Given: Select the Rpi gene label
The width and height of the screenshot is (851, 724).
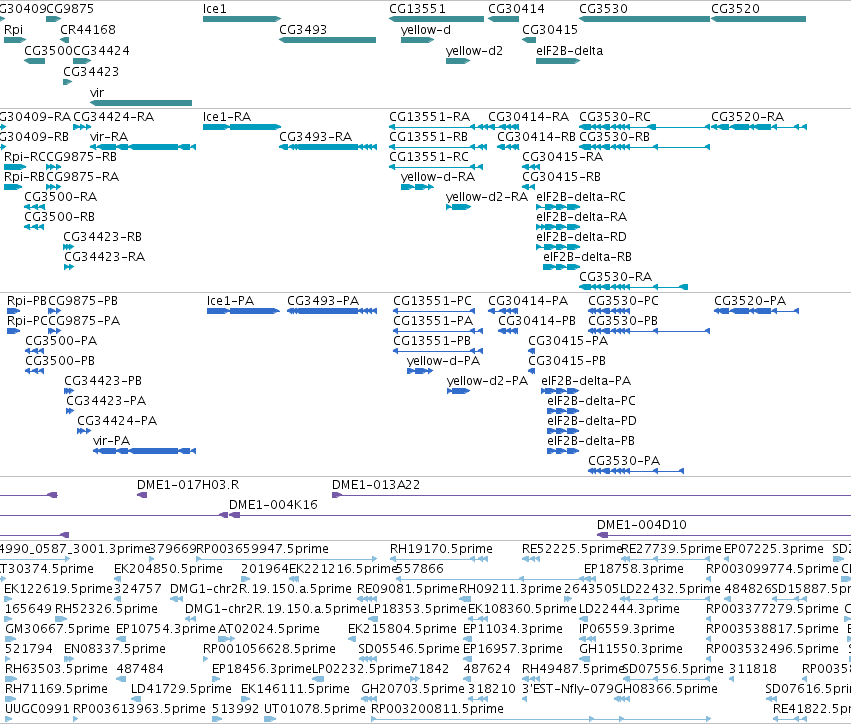Looking at the screenshot, I should pyautogui.click(x=14, y=30).
